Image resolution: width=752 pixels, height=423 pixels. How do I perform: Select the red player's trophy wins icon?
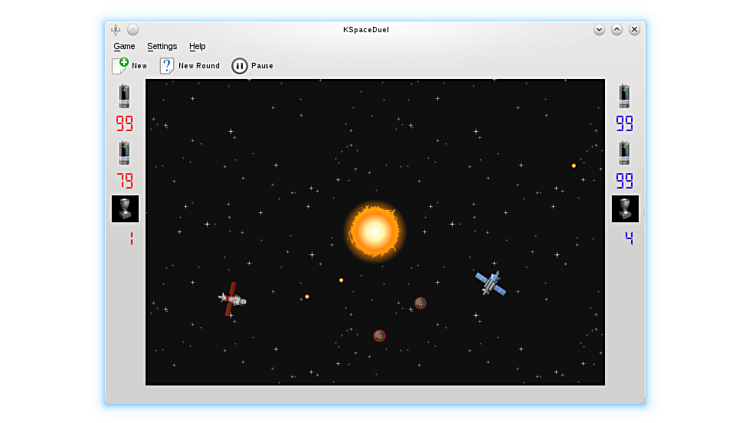tap(125, 208)
